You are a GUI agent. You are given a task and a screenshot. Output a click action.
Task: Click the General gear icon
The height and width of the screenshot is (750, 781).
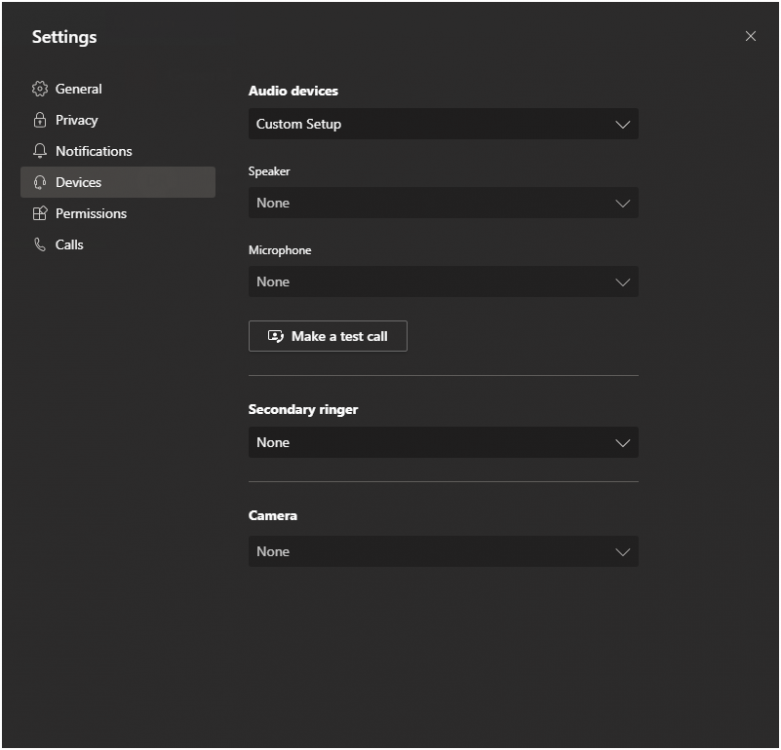[40, 89]
